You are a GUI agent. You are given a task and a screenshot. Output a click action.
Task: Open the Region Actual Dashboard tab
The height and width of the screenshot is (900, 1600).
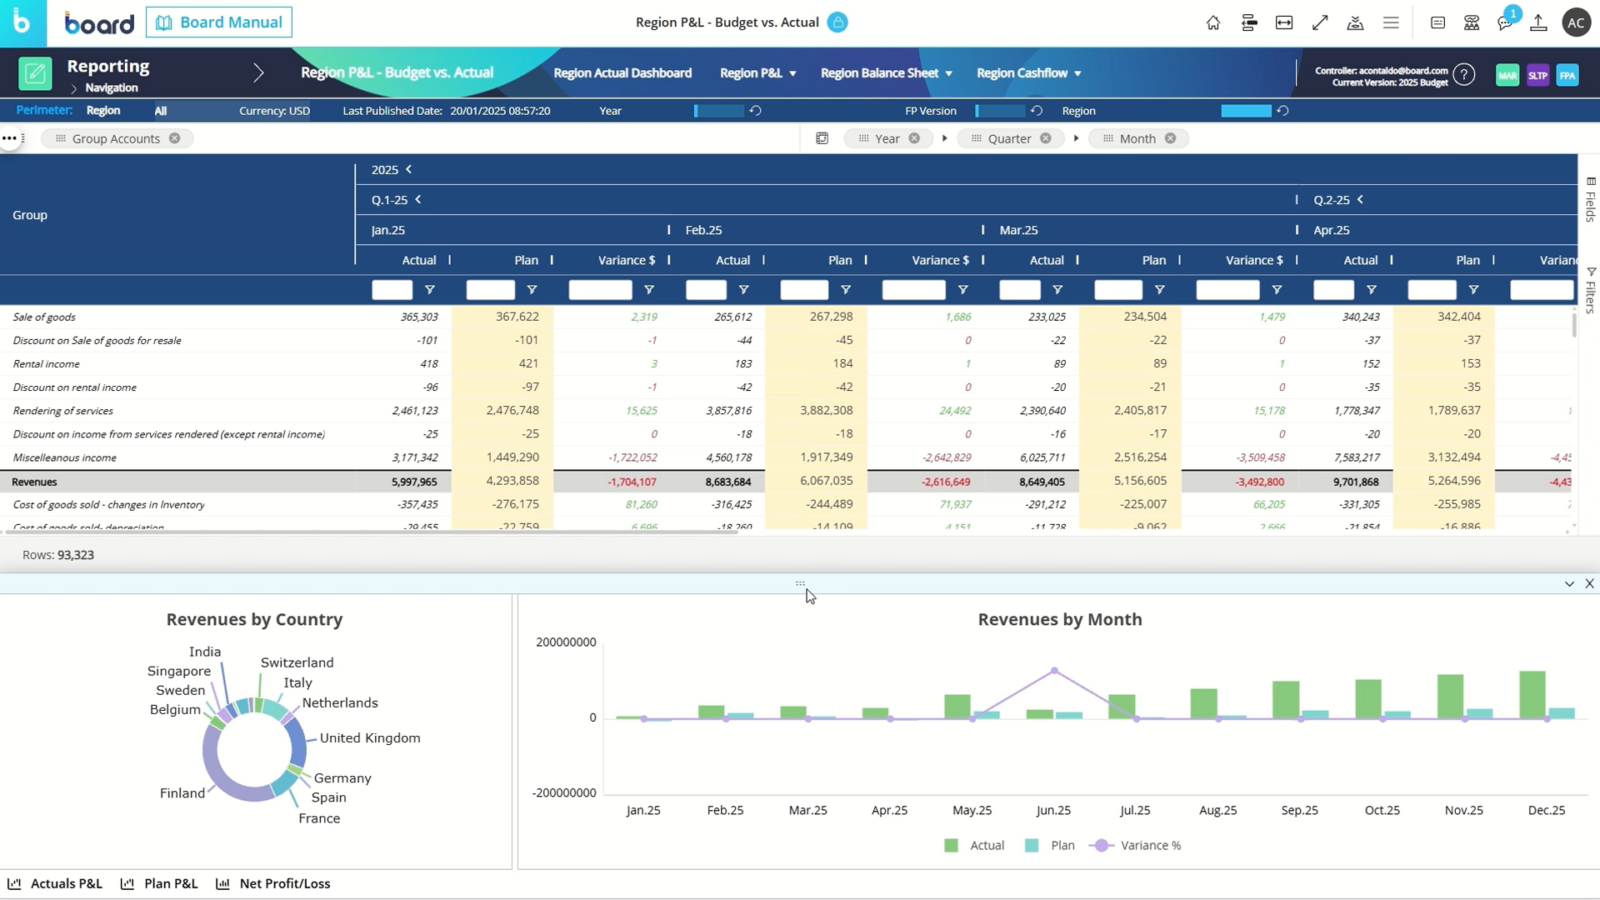[x=622, y=73]
